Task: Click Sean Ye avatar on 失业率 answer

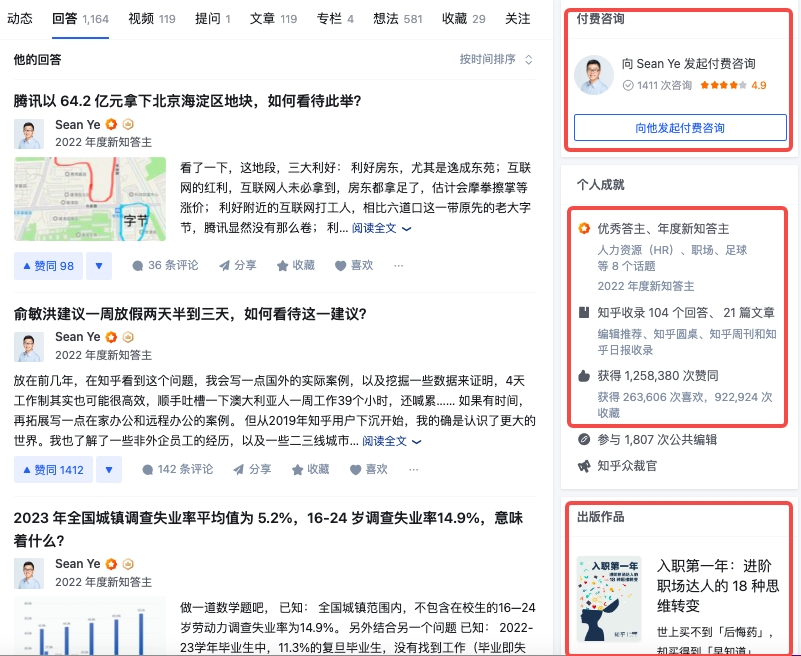Action: point(29,573)
